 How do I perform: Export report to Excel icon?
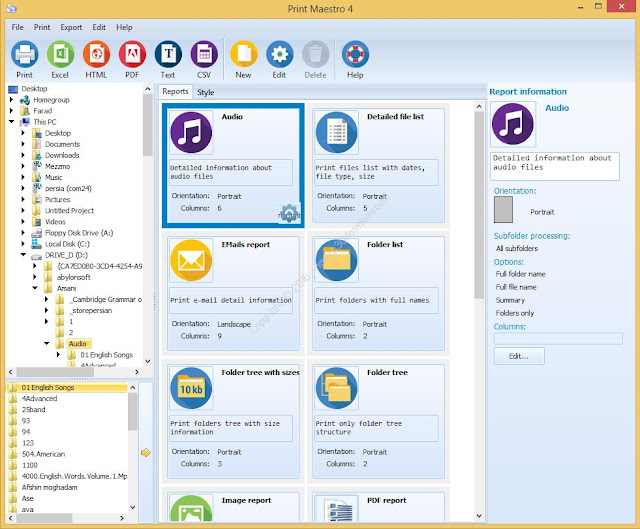60,54
